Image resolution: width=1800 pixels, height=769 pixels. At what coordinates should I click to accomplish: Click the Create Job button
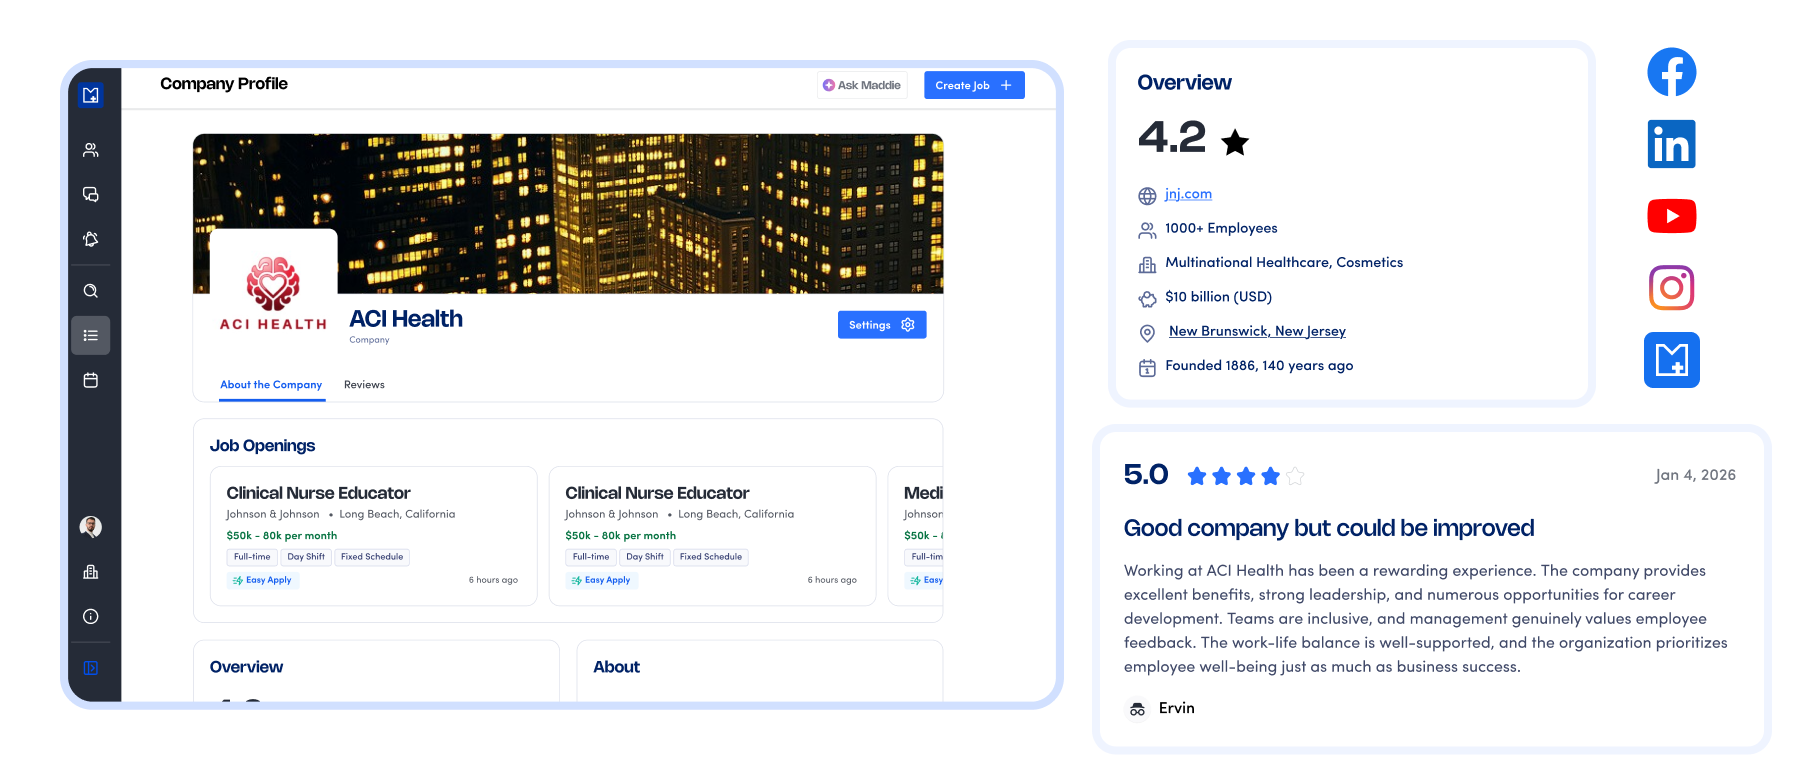pos(973,85)
